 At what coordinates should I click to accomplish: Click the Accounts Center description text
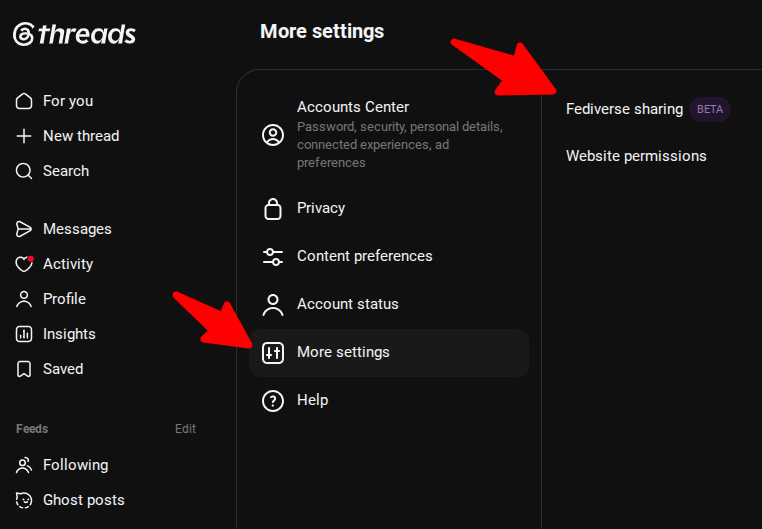point(399,145)
